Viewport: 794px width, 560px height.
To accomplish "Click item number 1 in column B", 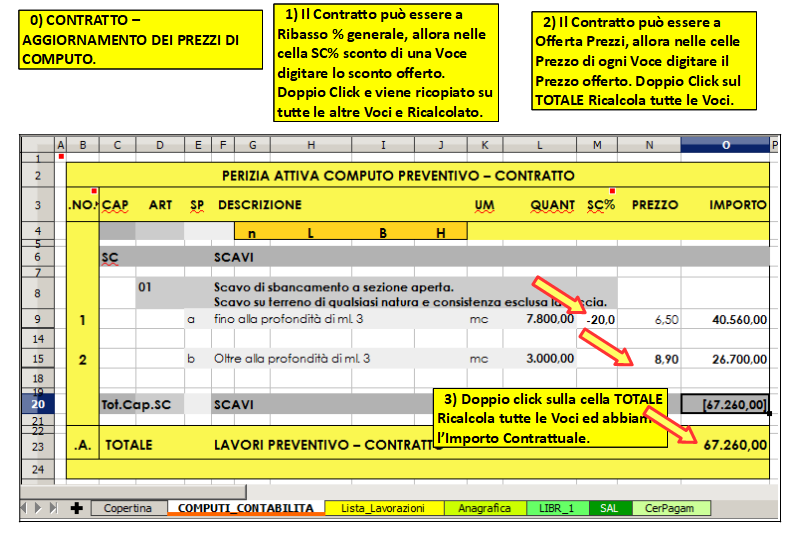I will (83, 320).
